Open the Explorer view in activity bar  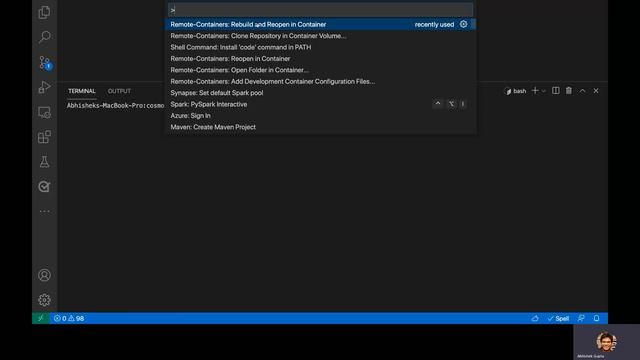44,12
